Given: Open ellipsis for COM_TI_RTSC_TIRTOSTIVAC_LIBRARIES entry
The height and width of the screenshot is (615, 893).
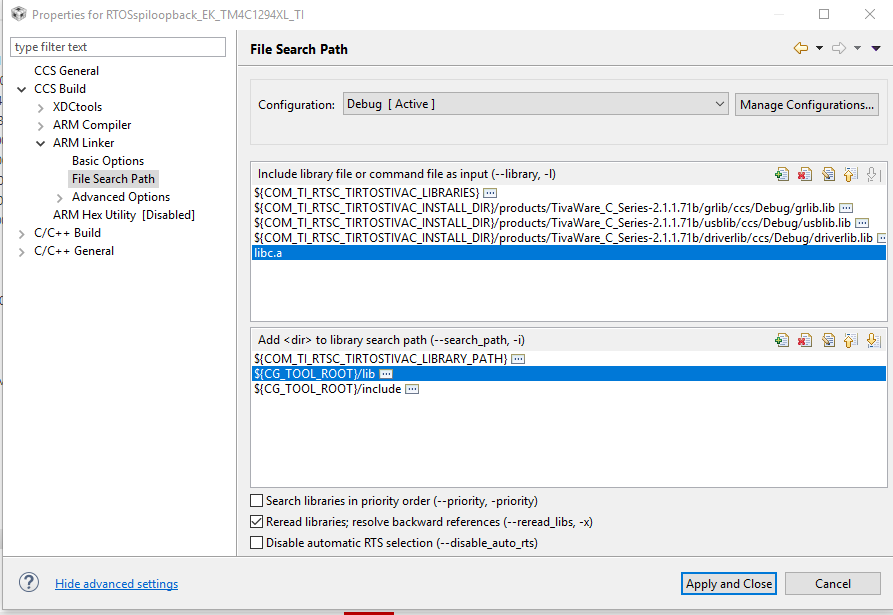Looking at the screenshot, I should click(x=490, y=193).
